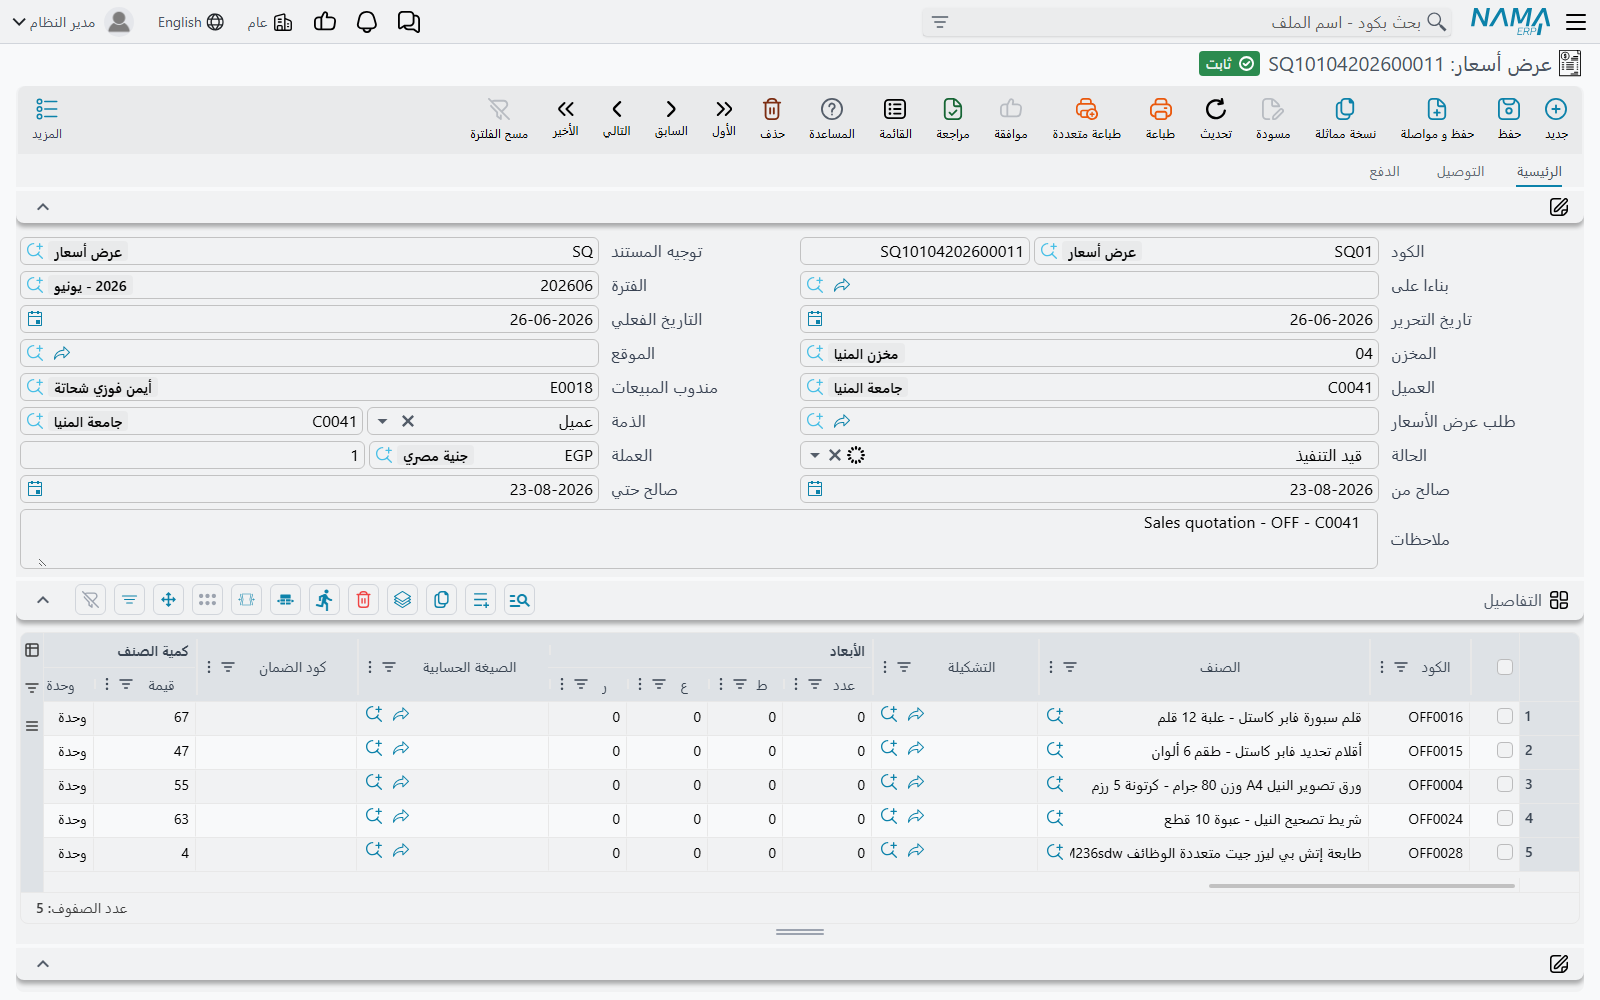The image size is (1600, 1000).
Task: Click the ملاحظات notes text area
Action: (699, 539)
